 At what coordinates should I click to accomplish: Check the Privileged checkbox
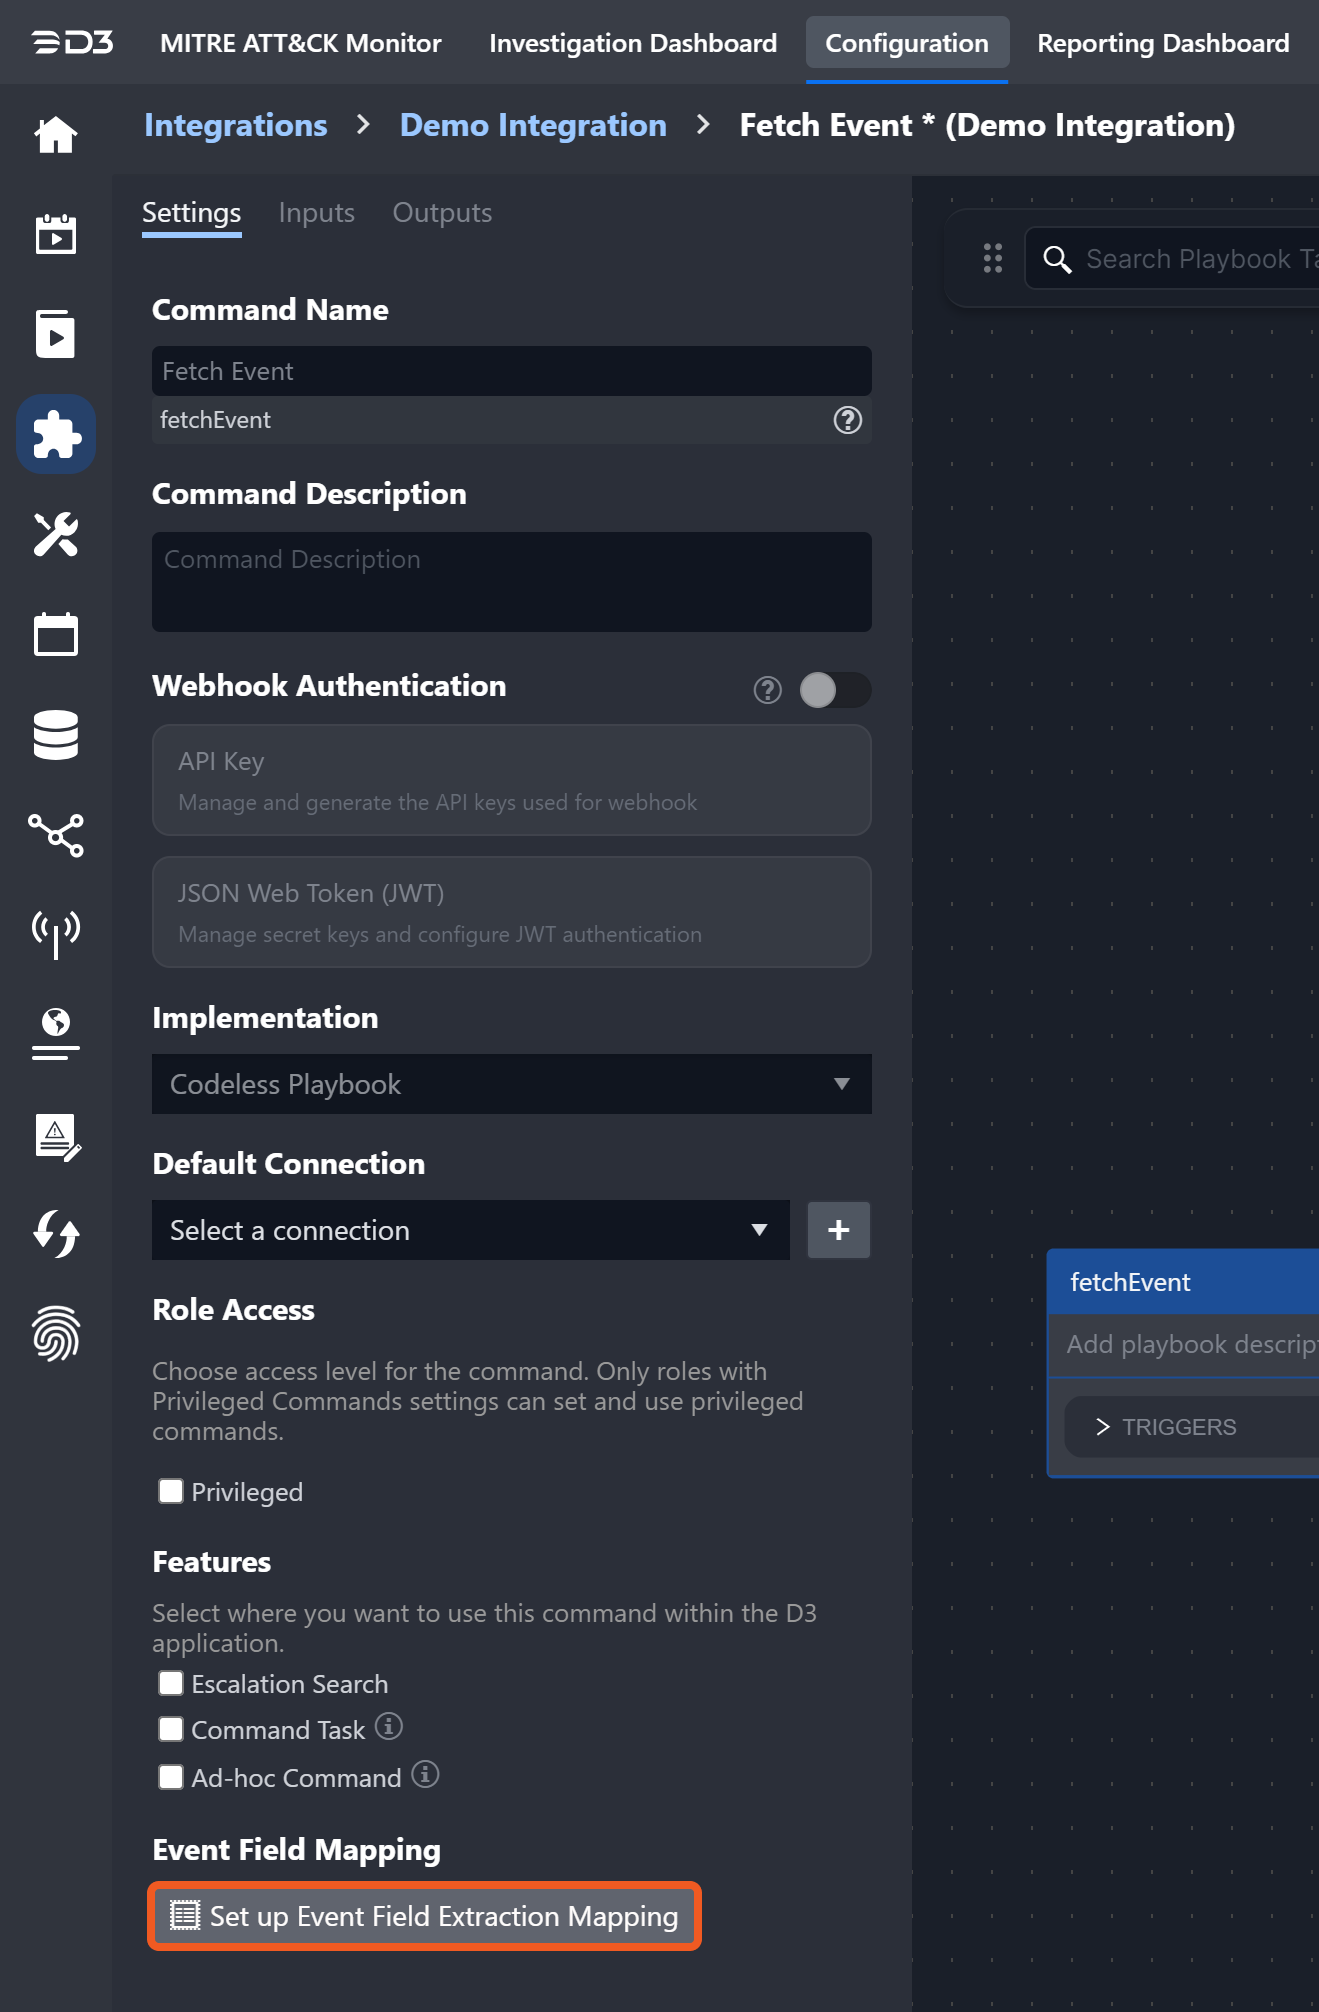coord(171,1491)
